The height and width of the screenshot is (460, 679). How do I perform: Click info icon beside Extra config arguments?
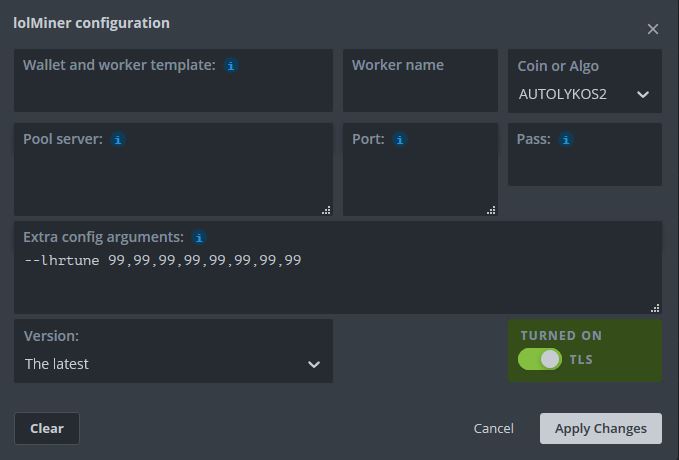click(x=199, y=238)
